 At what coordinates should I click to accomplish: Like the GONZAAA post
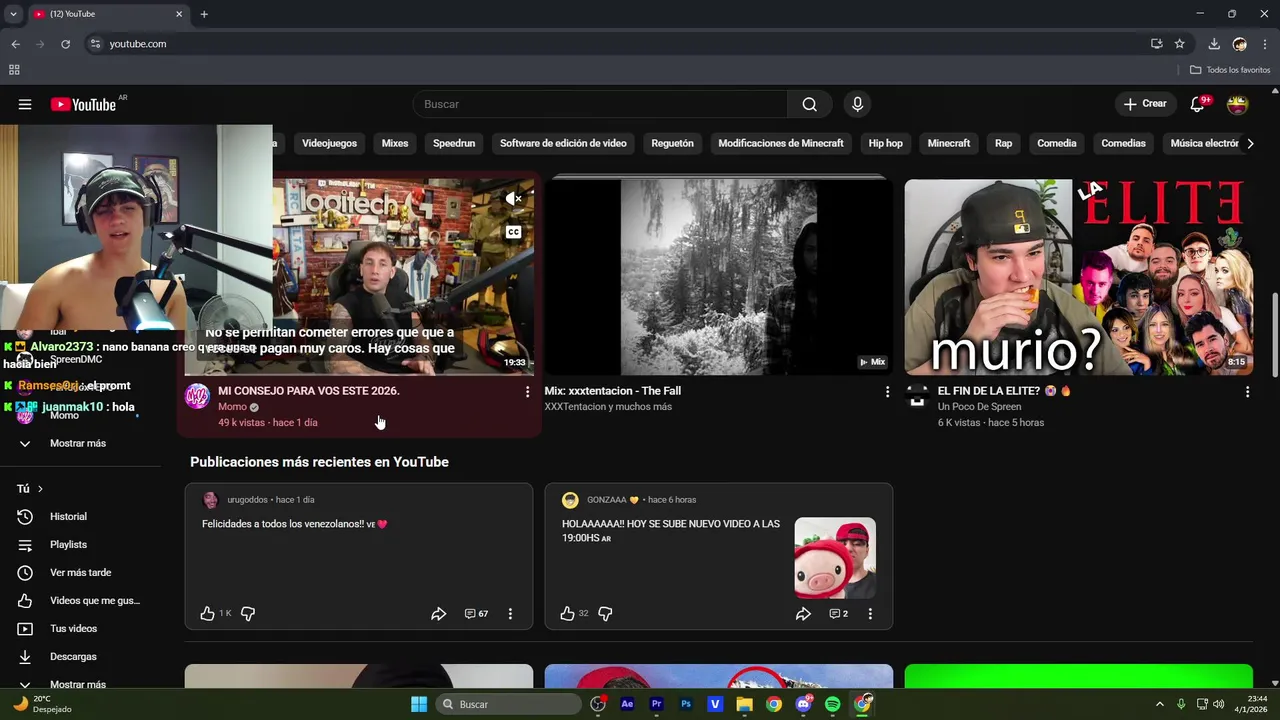(x=567, y=613)
